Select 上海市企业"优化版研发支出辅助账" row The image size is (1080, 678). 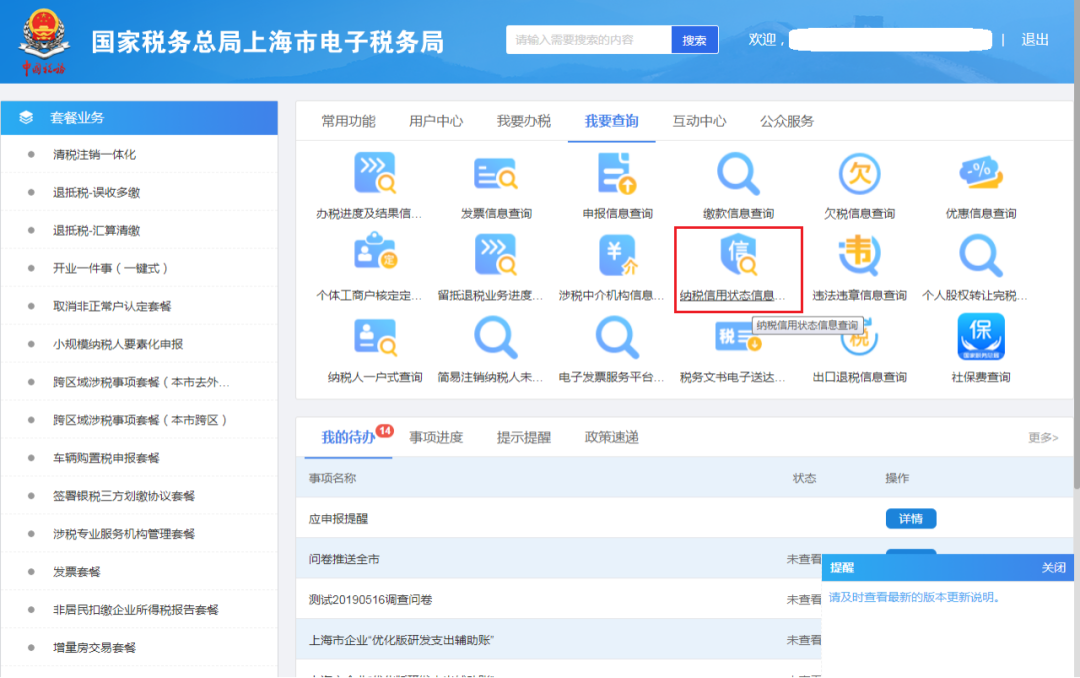tap(559, 640)
